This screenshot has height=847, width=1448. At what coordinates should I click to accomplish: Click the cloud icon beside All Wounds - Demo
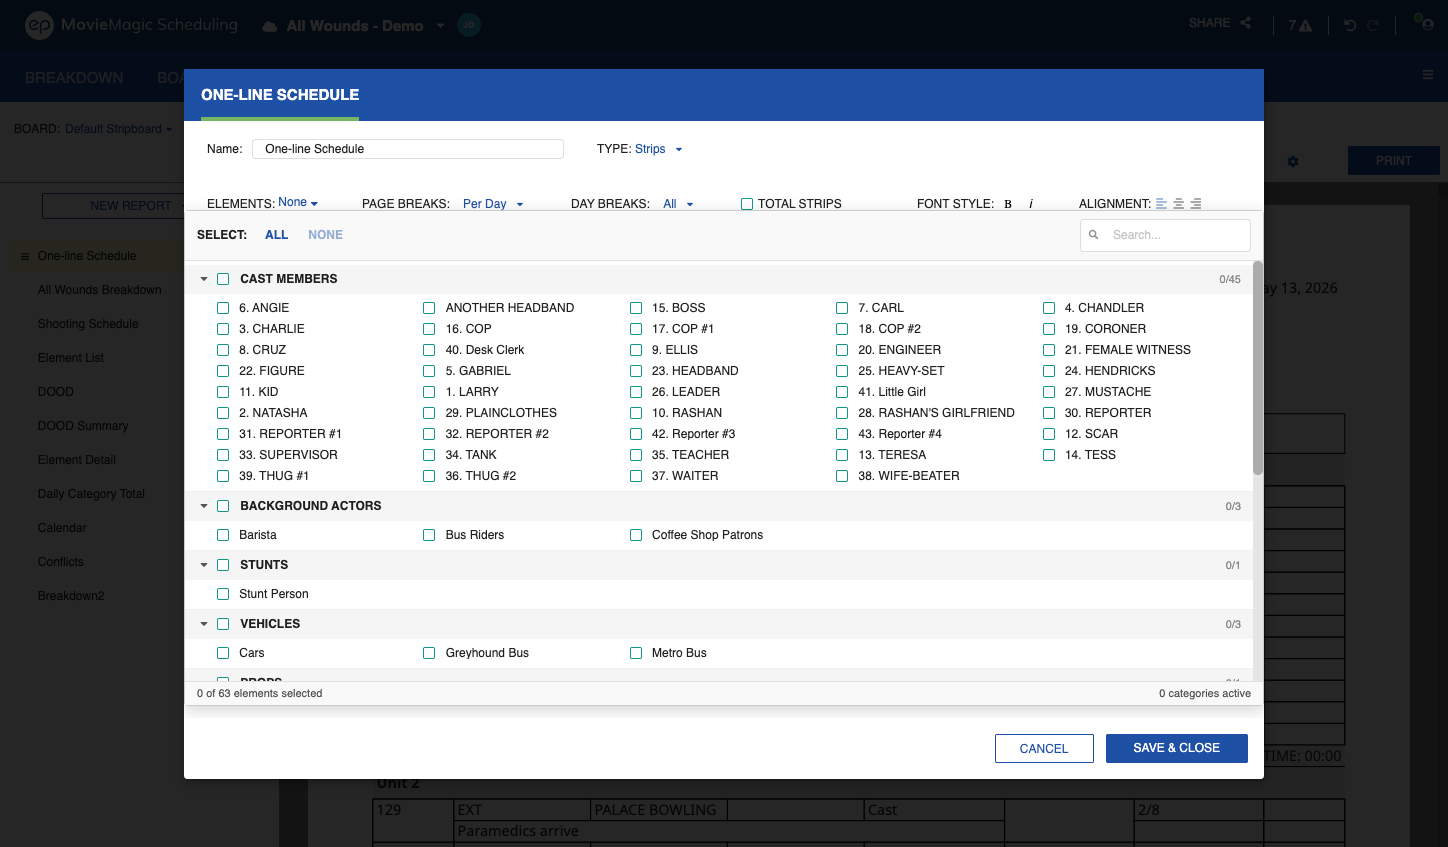[x=270, y=26]
